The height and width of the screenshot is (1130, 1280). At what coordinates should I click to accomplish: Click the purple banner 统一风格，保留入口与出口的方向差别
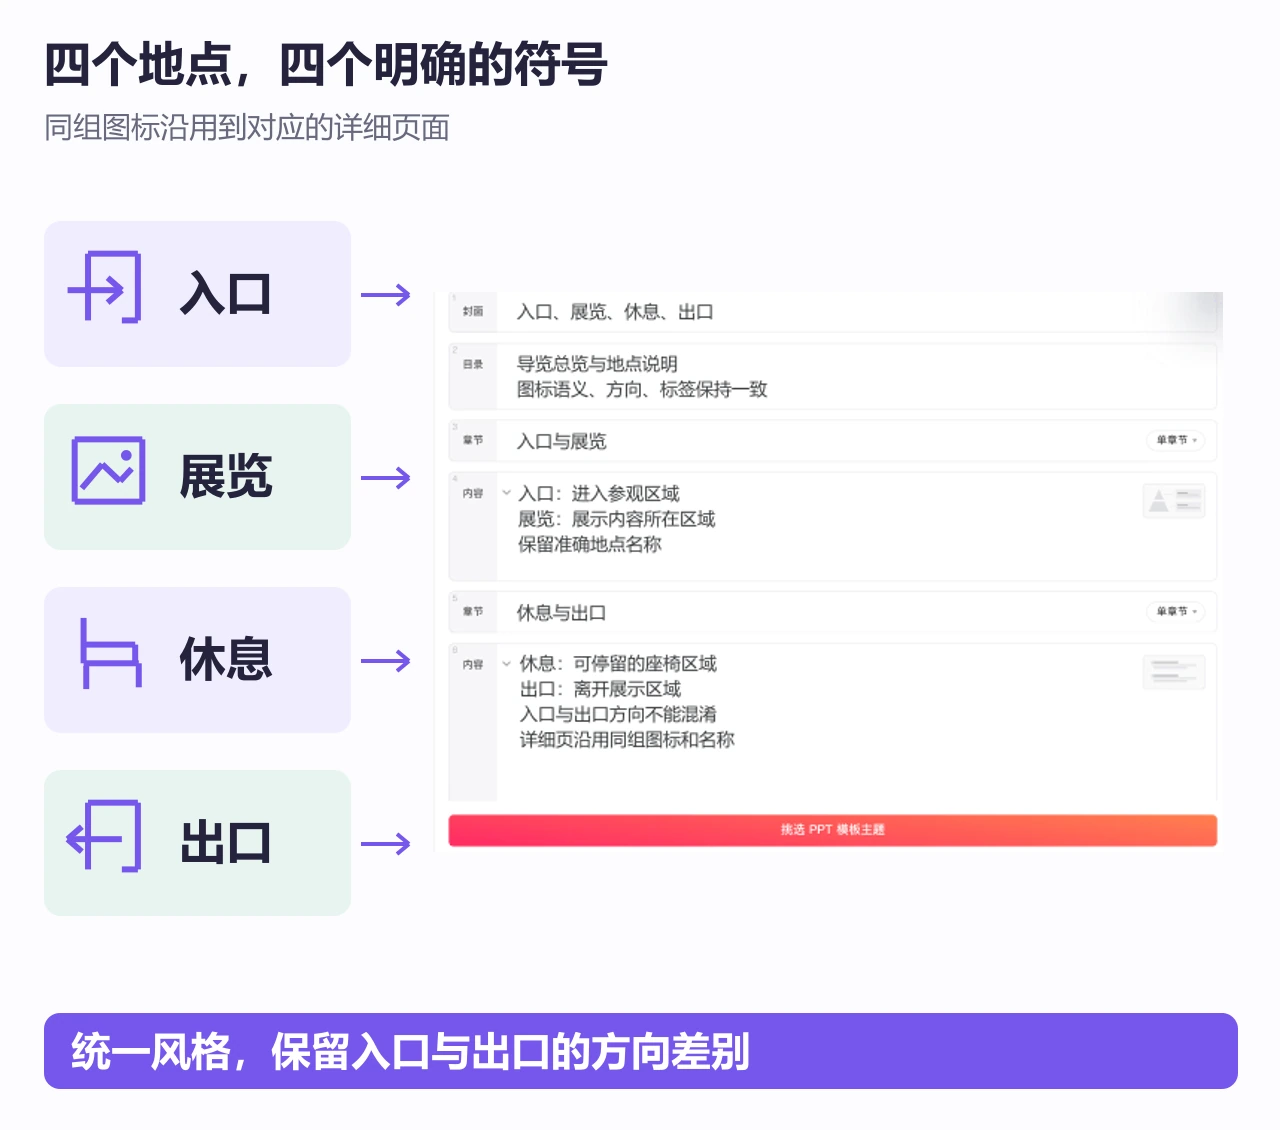click(640, 1051)
